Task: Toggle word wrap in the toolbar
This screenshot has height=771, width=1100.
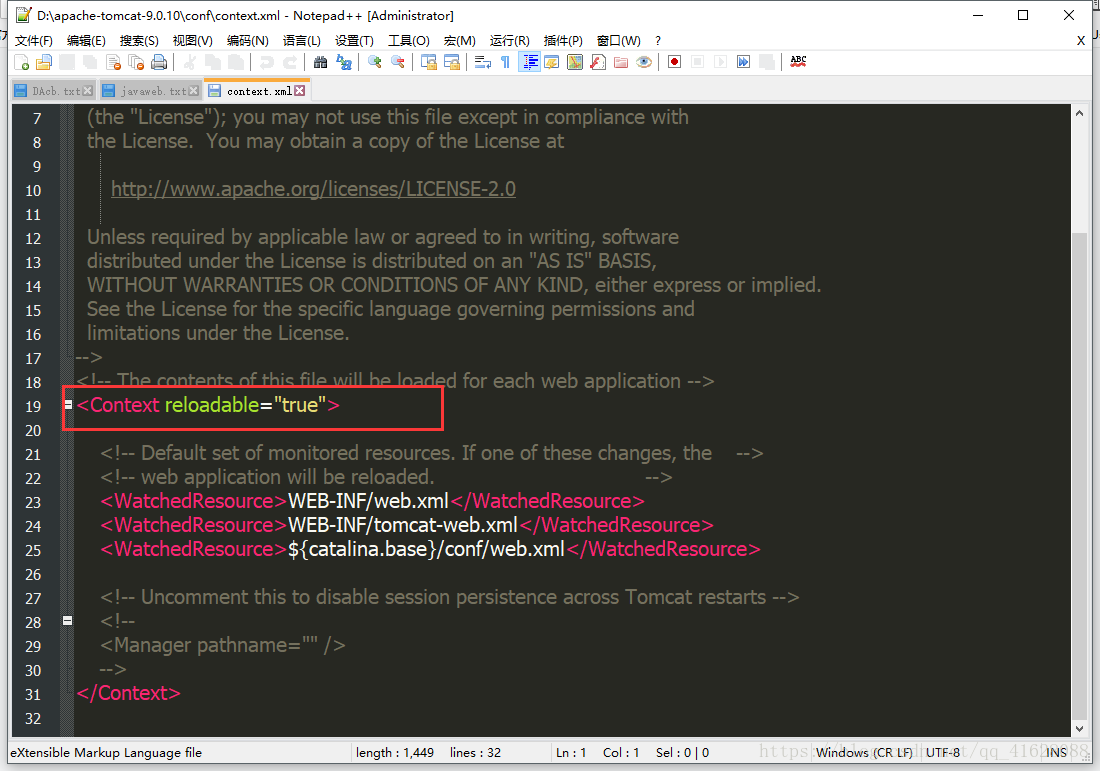Action: click(x=483, y=62)
